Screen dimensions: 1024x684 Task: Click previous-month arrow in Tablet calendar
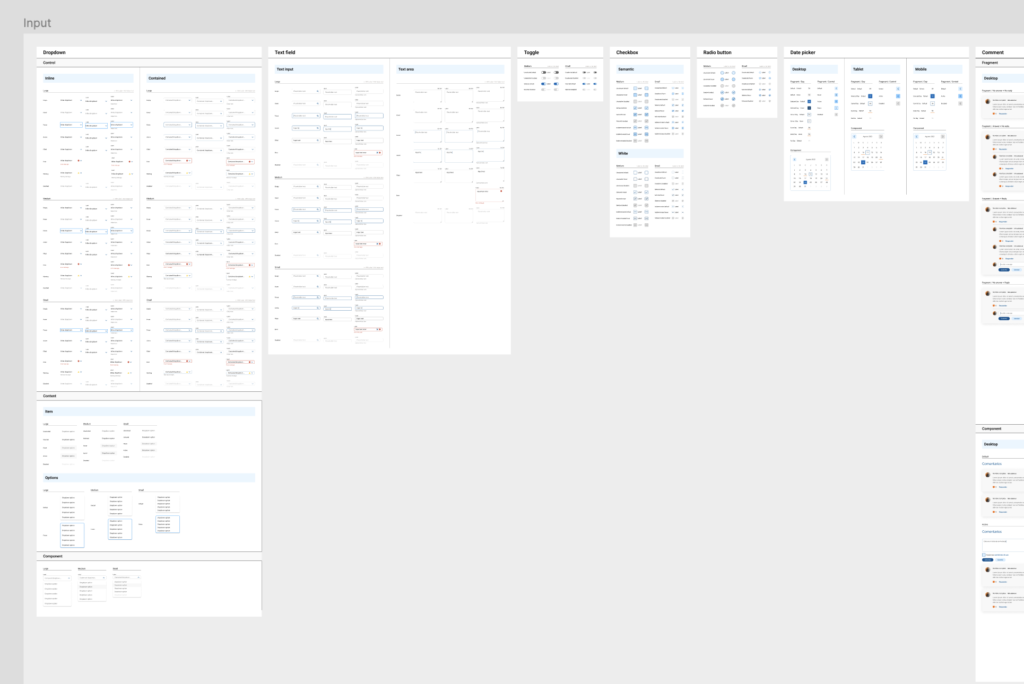click(x=854, y=137)
